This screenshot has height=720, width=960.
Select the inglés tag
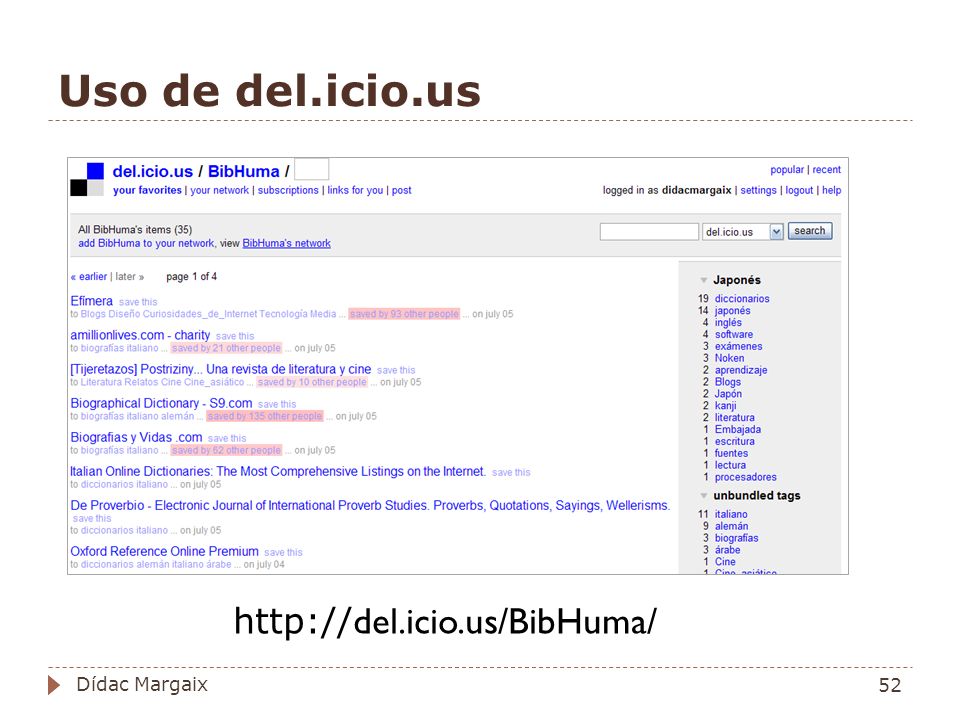tap(728, 323)
